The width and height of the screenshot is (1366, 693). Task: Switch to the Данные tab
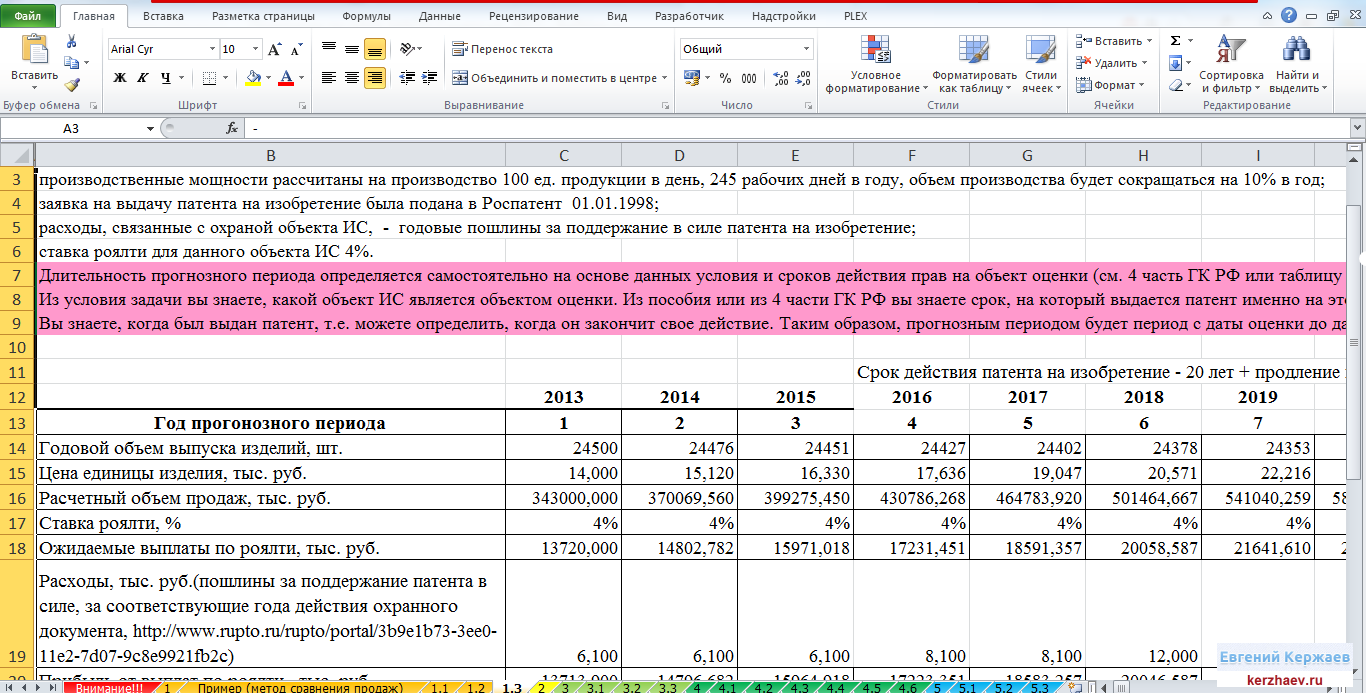pyautogui.click(x=440, y=16)
